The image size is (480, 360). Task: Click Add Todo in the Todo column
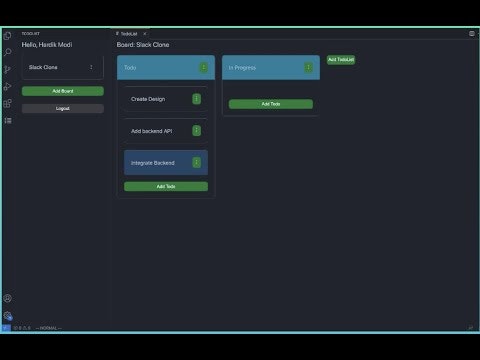click(166, 186)
